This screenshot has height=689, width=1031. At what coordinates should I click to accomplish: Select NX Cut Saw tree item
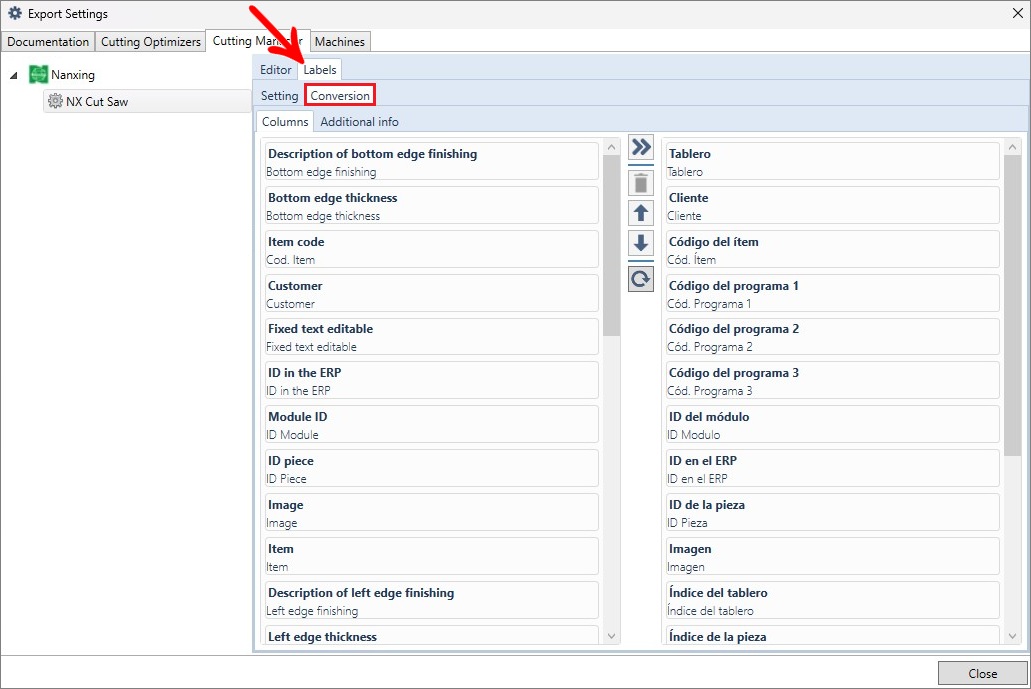(x=147, y=101)
